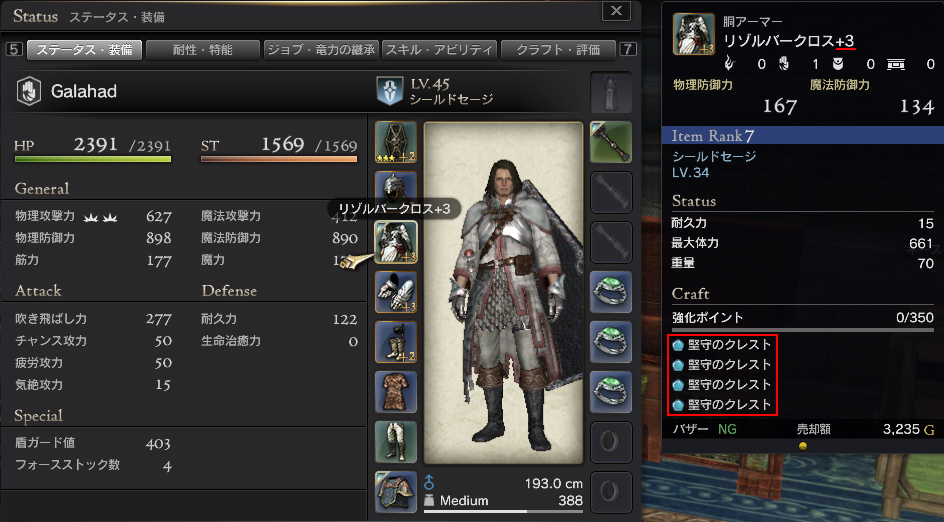Click the 強化ポイント progress bar

803,330
